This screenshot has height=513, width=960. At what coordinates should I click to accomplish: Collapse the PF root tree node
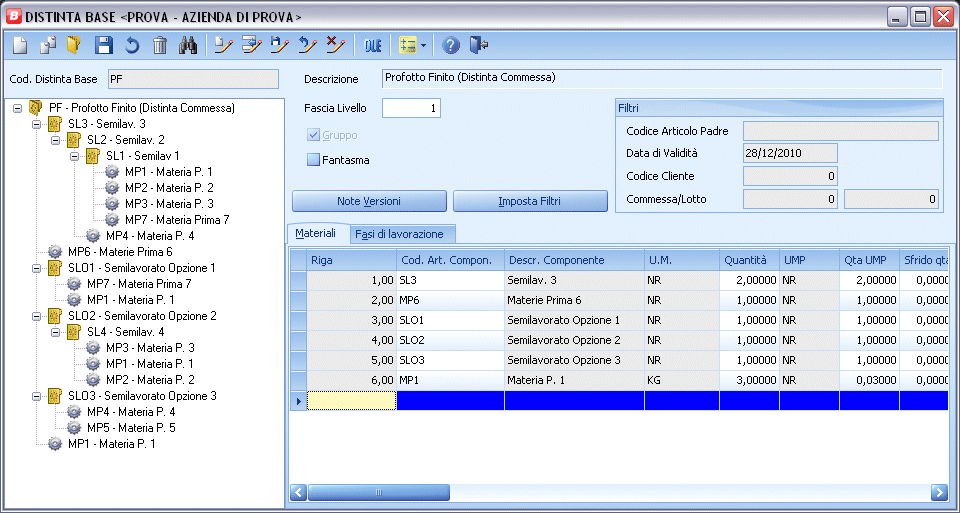[x=18, y=108]
